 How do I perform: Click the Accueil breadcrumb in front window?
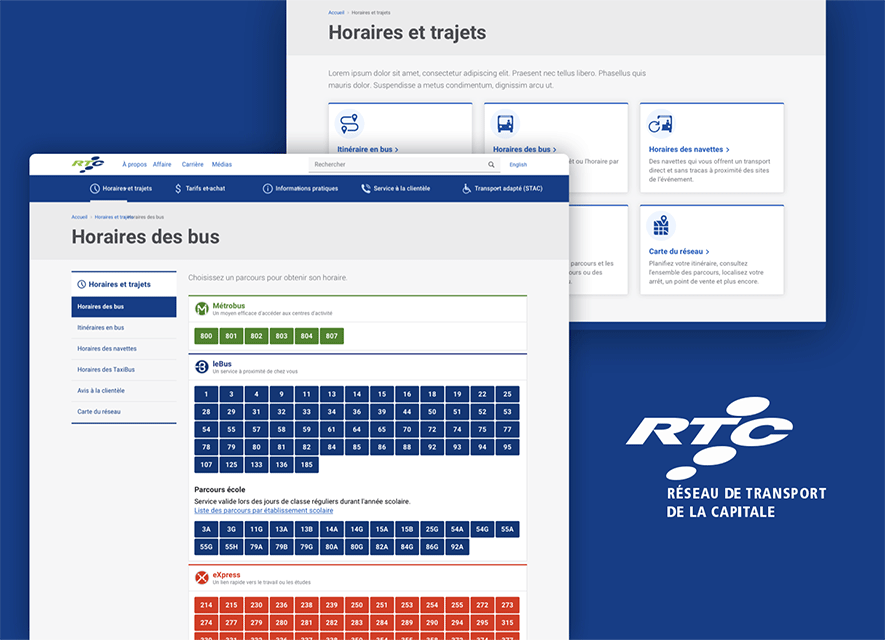point(79,217)
